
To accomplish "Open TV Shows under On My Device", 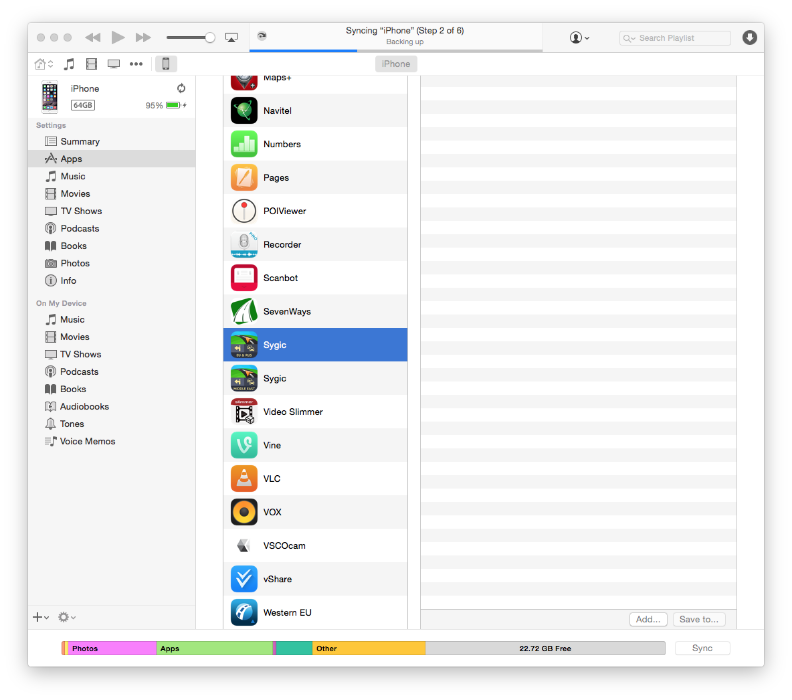I will point(112,355).
